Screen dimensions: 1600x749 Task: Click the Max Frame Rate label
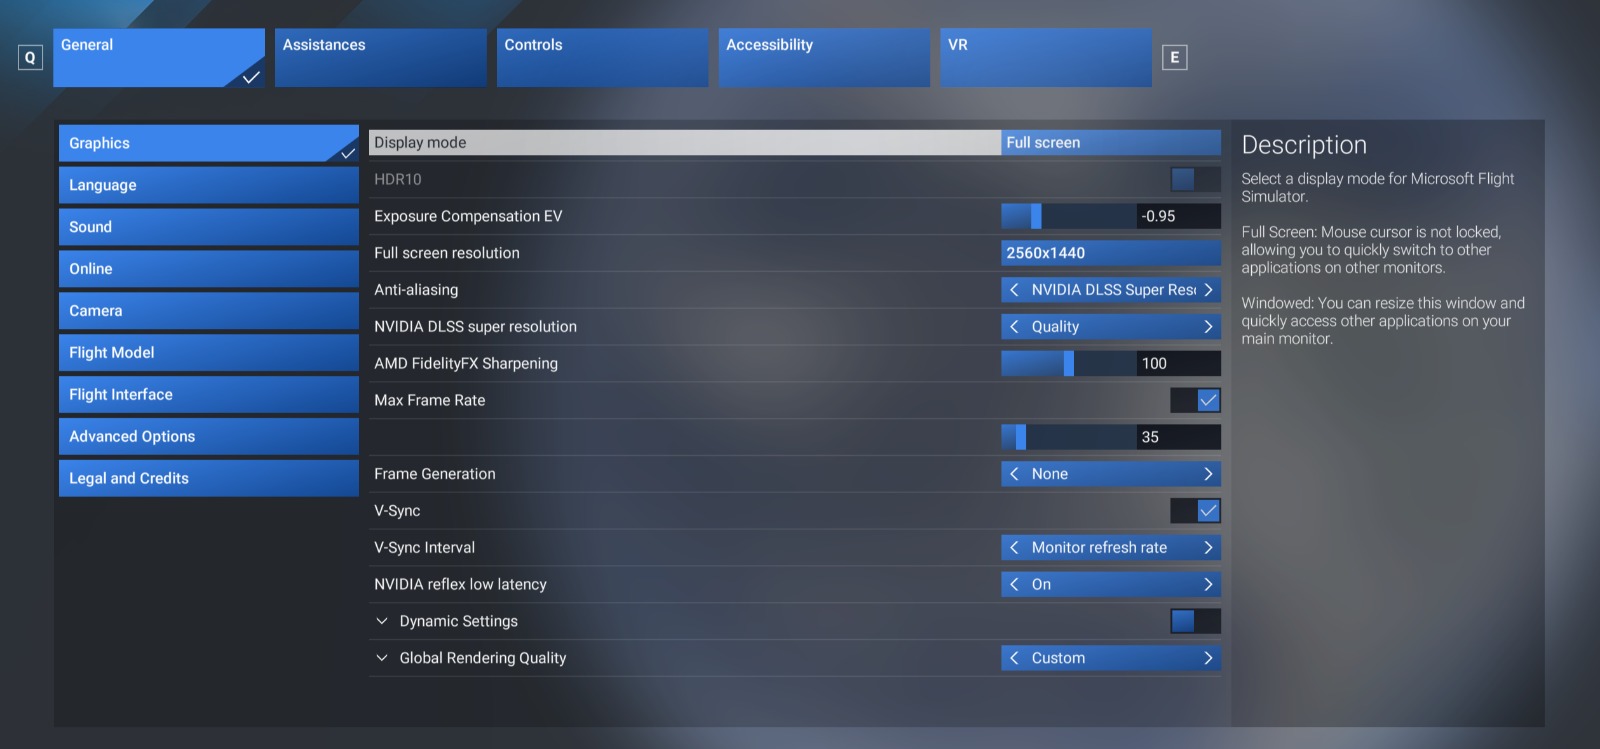tap(430, 401)
